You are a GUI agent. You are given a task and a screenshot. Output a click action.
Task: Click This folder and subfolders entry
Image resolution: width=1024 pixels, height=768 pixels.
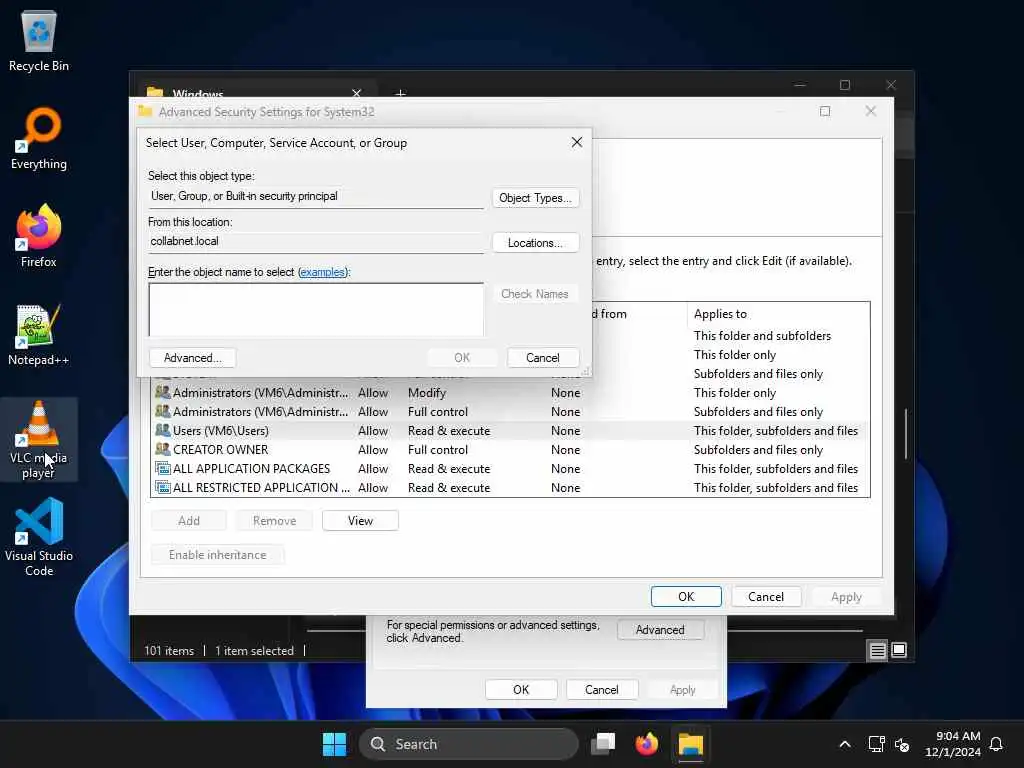click(762, 336)
